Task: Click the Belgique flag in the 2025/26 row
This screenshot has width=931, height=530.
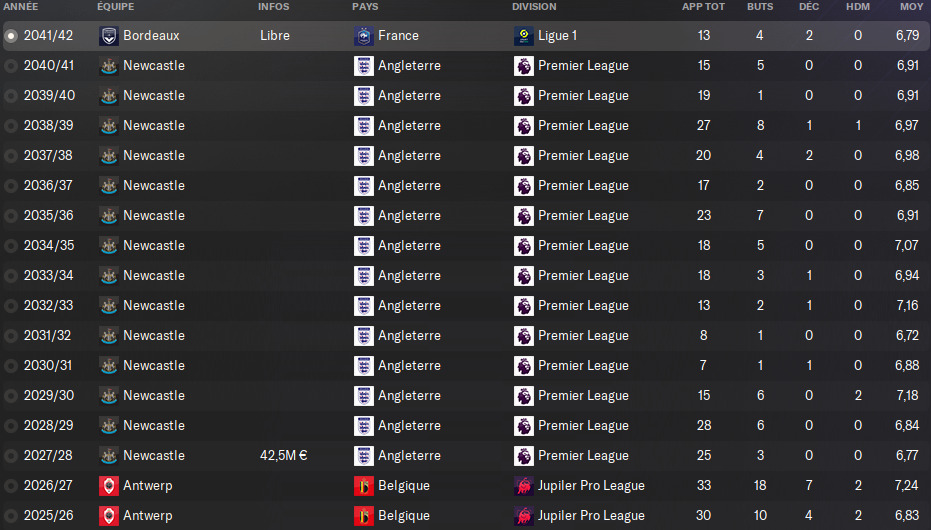Action: (x=363, y=516)
